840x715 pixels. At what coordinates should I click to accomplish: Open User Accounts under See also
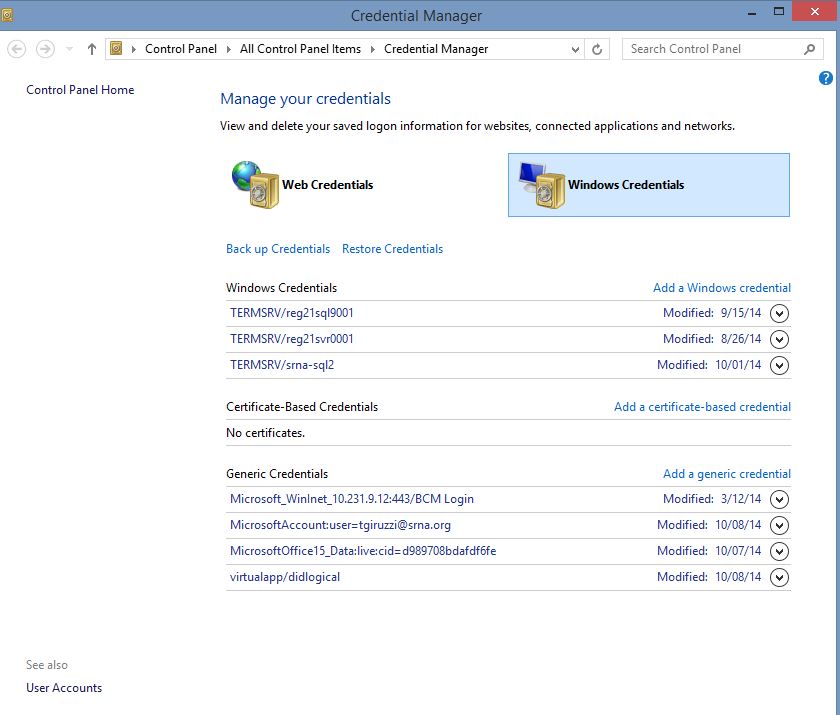(x=64, y=688)
